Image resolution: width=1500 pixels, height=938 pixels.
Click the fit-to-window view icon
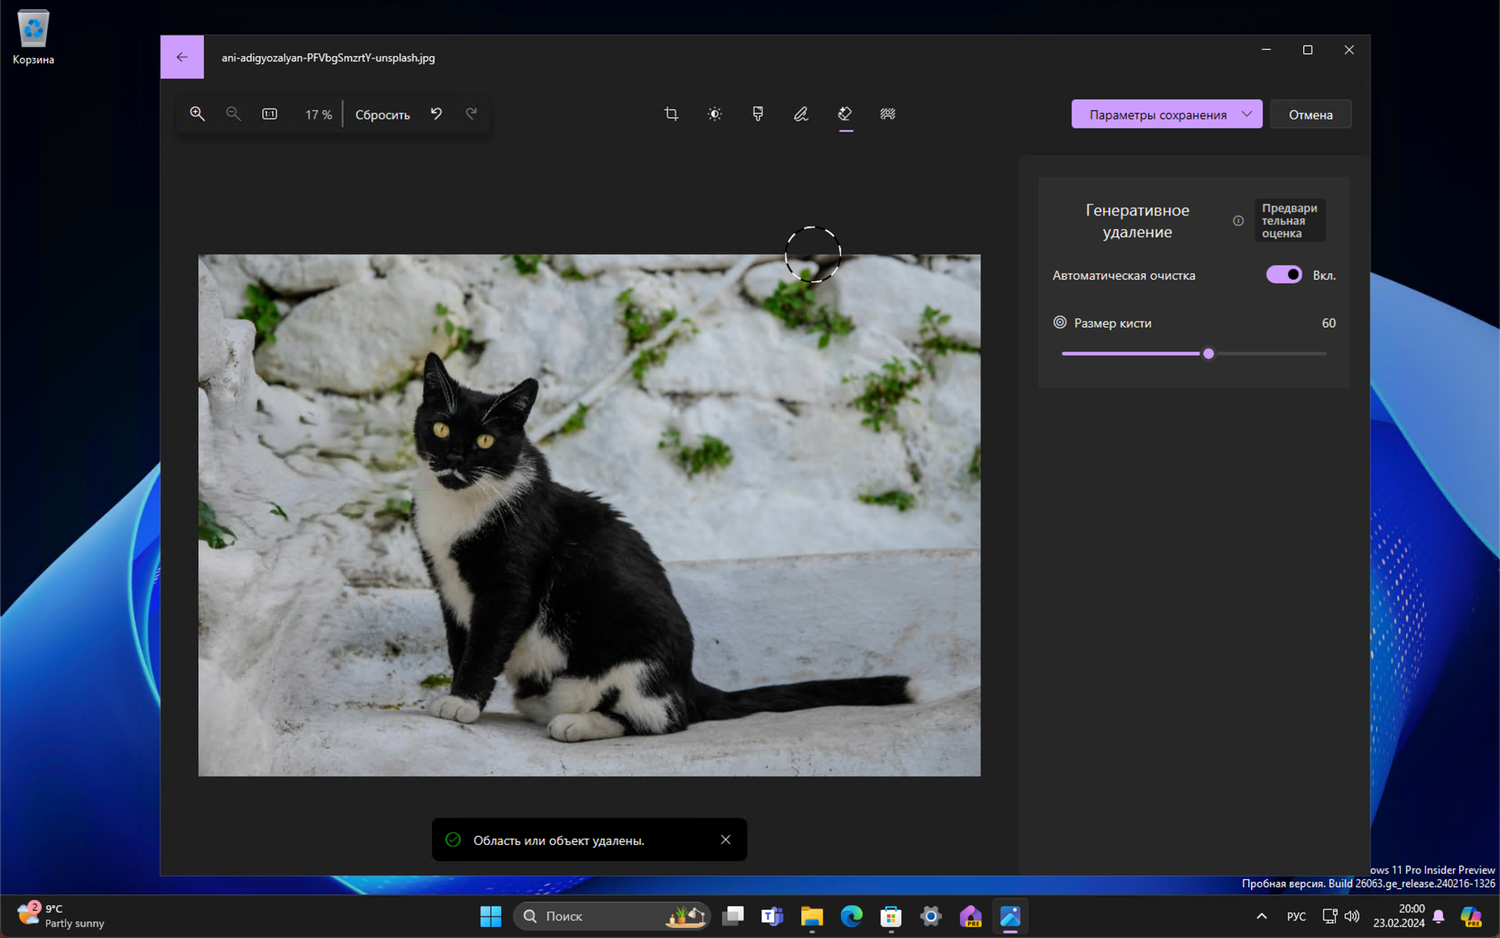(270, 114)
